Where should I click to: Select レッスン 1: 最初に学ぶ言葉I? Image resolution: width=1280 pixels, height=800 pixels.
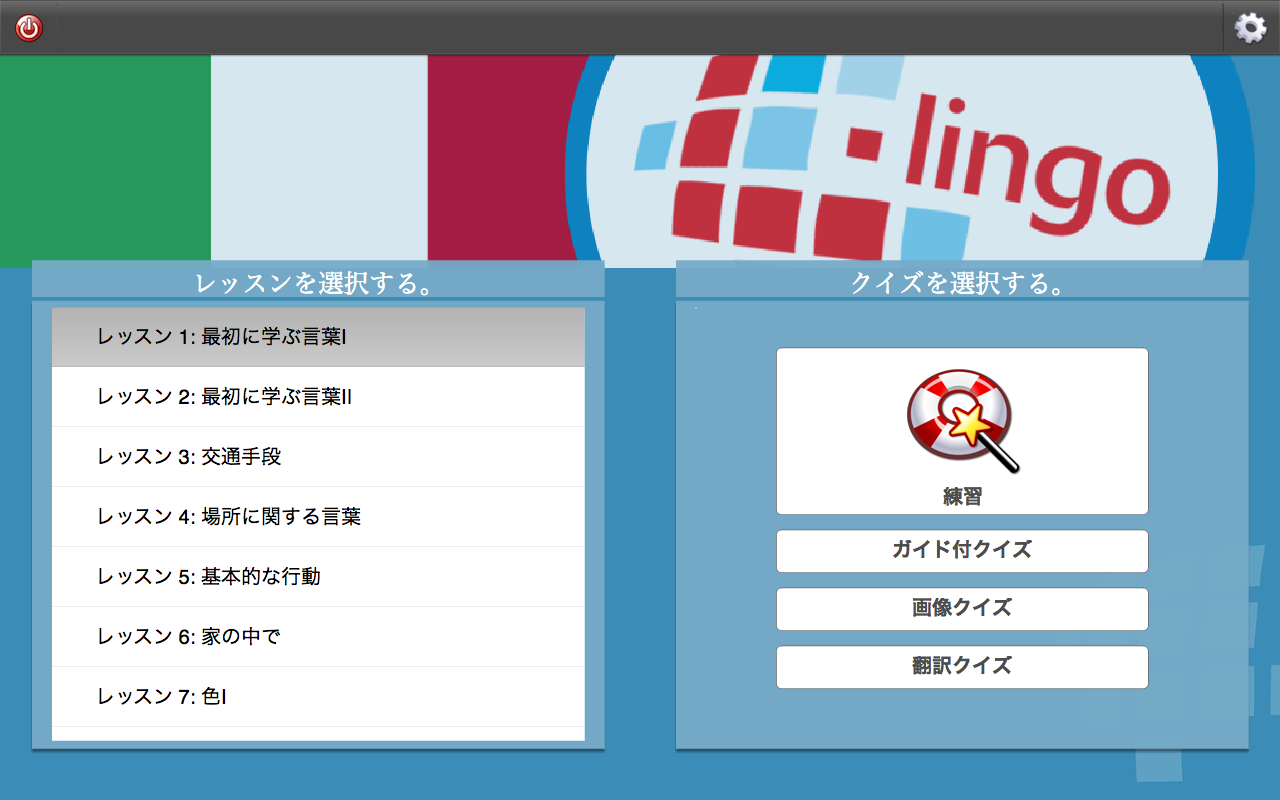(x=318, y=337)
